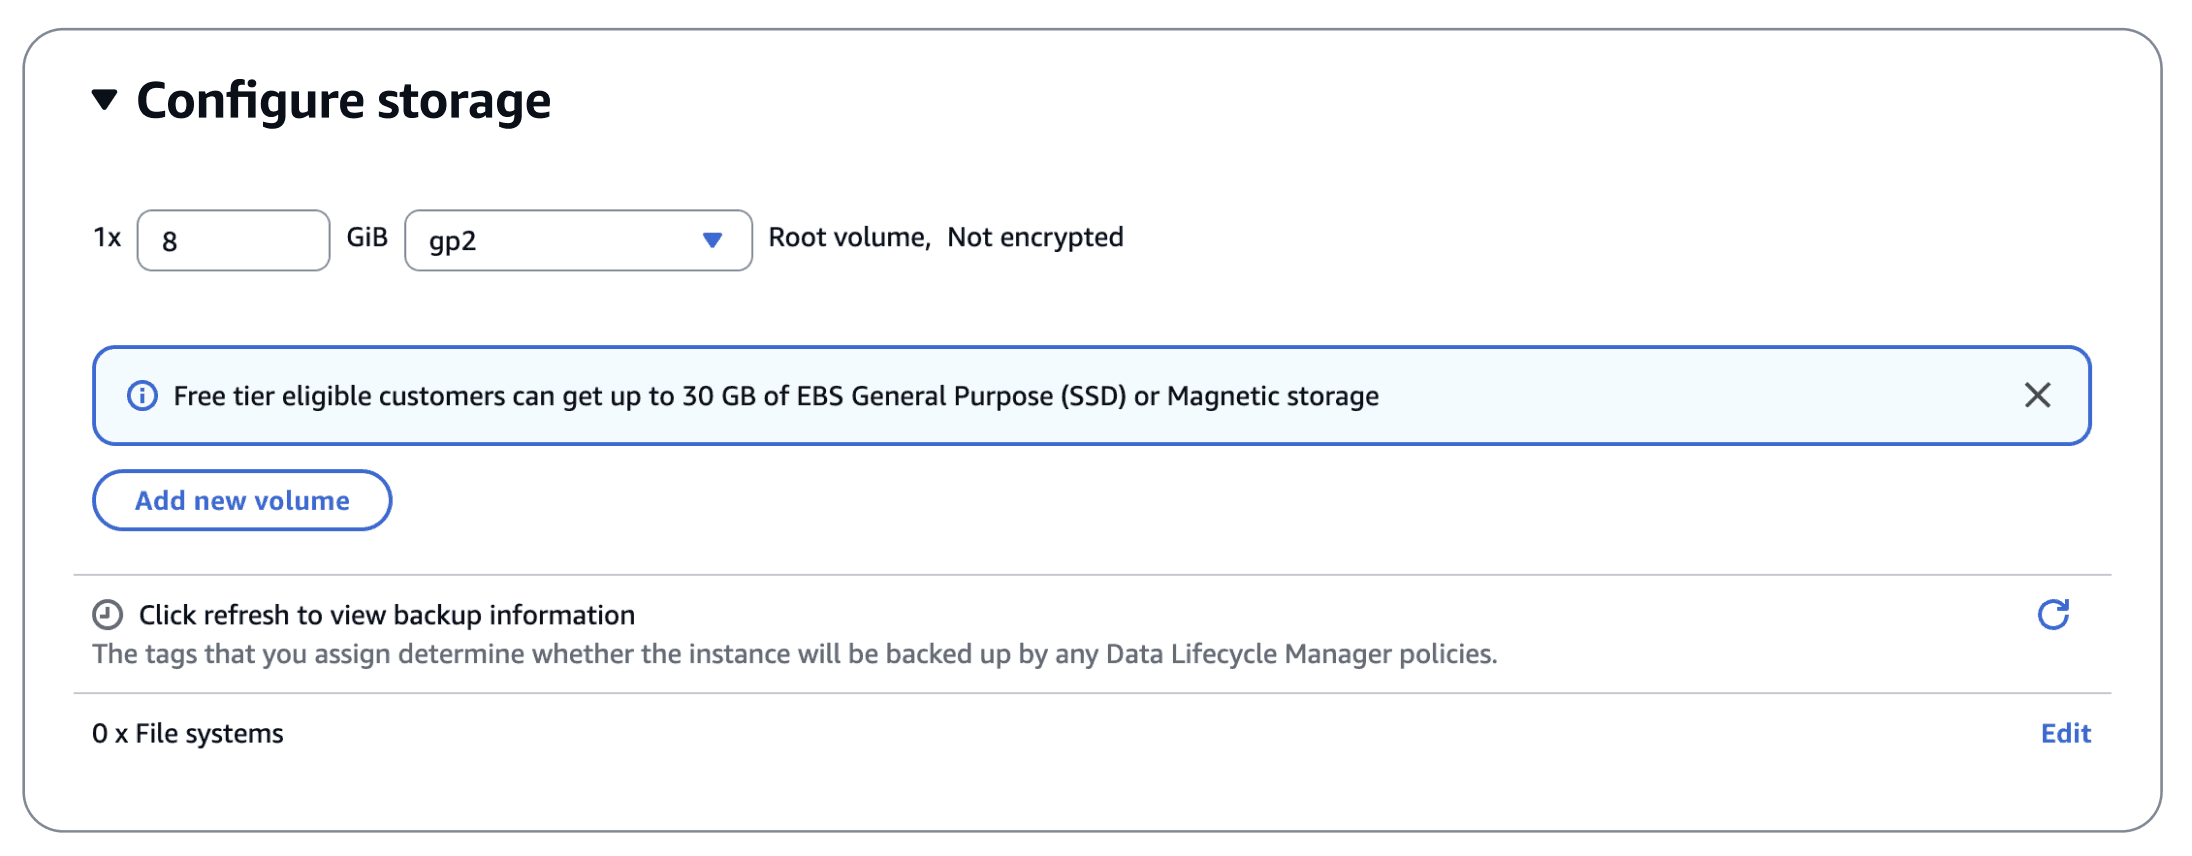The image size is (2192, 856).
Task: Click the Add new volume button
Action: point(242,500)
